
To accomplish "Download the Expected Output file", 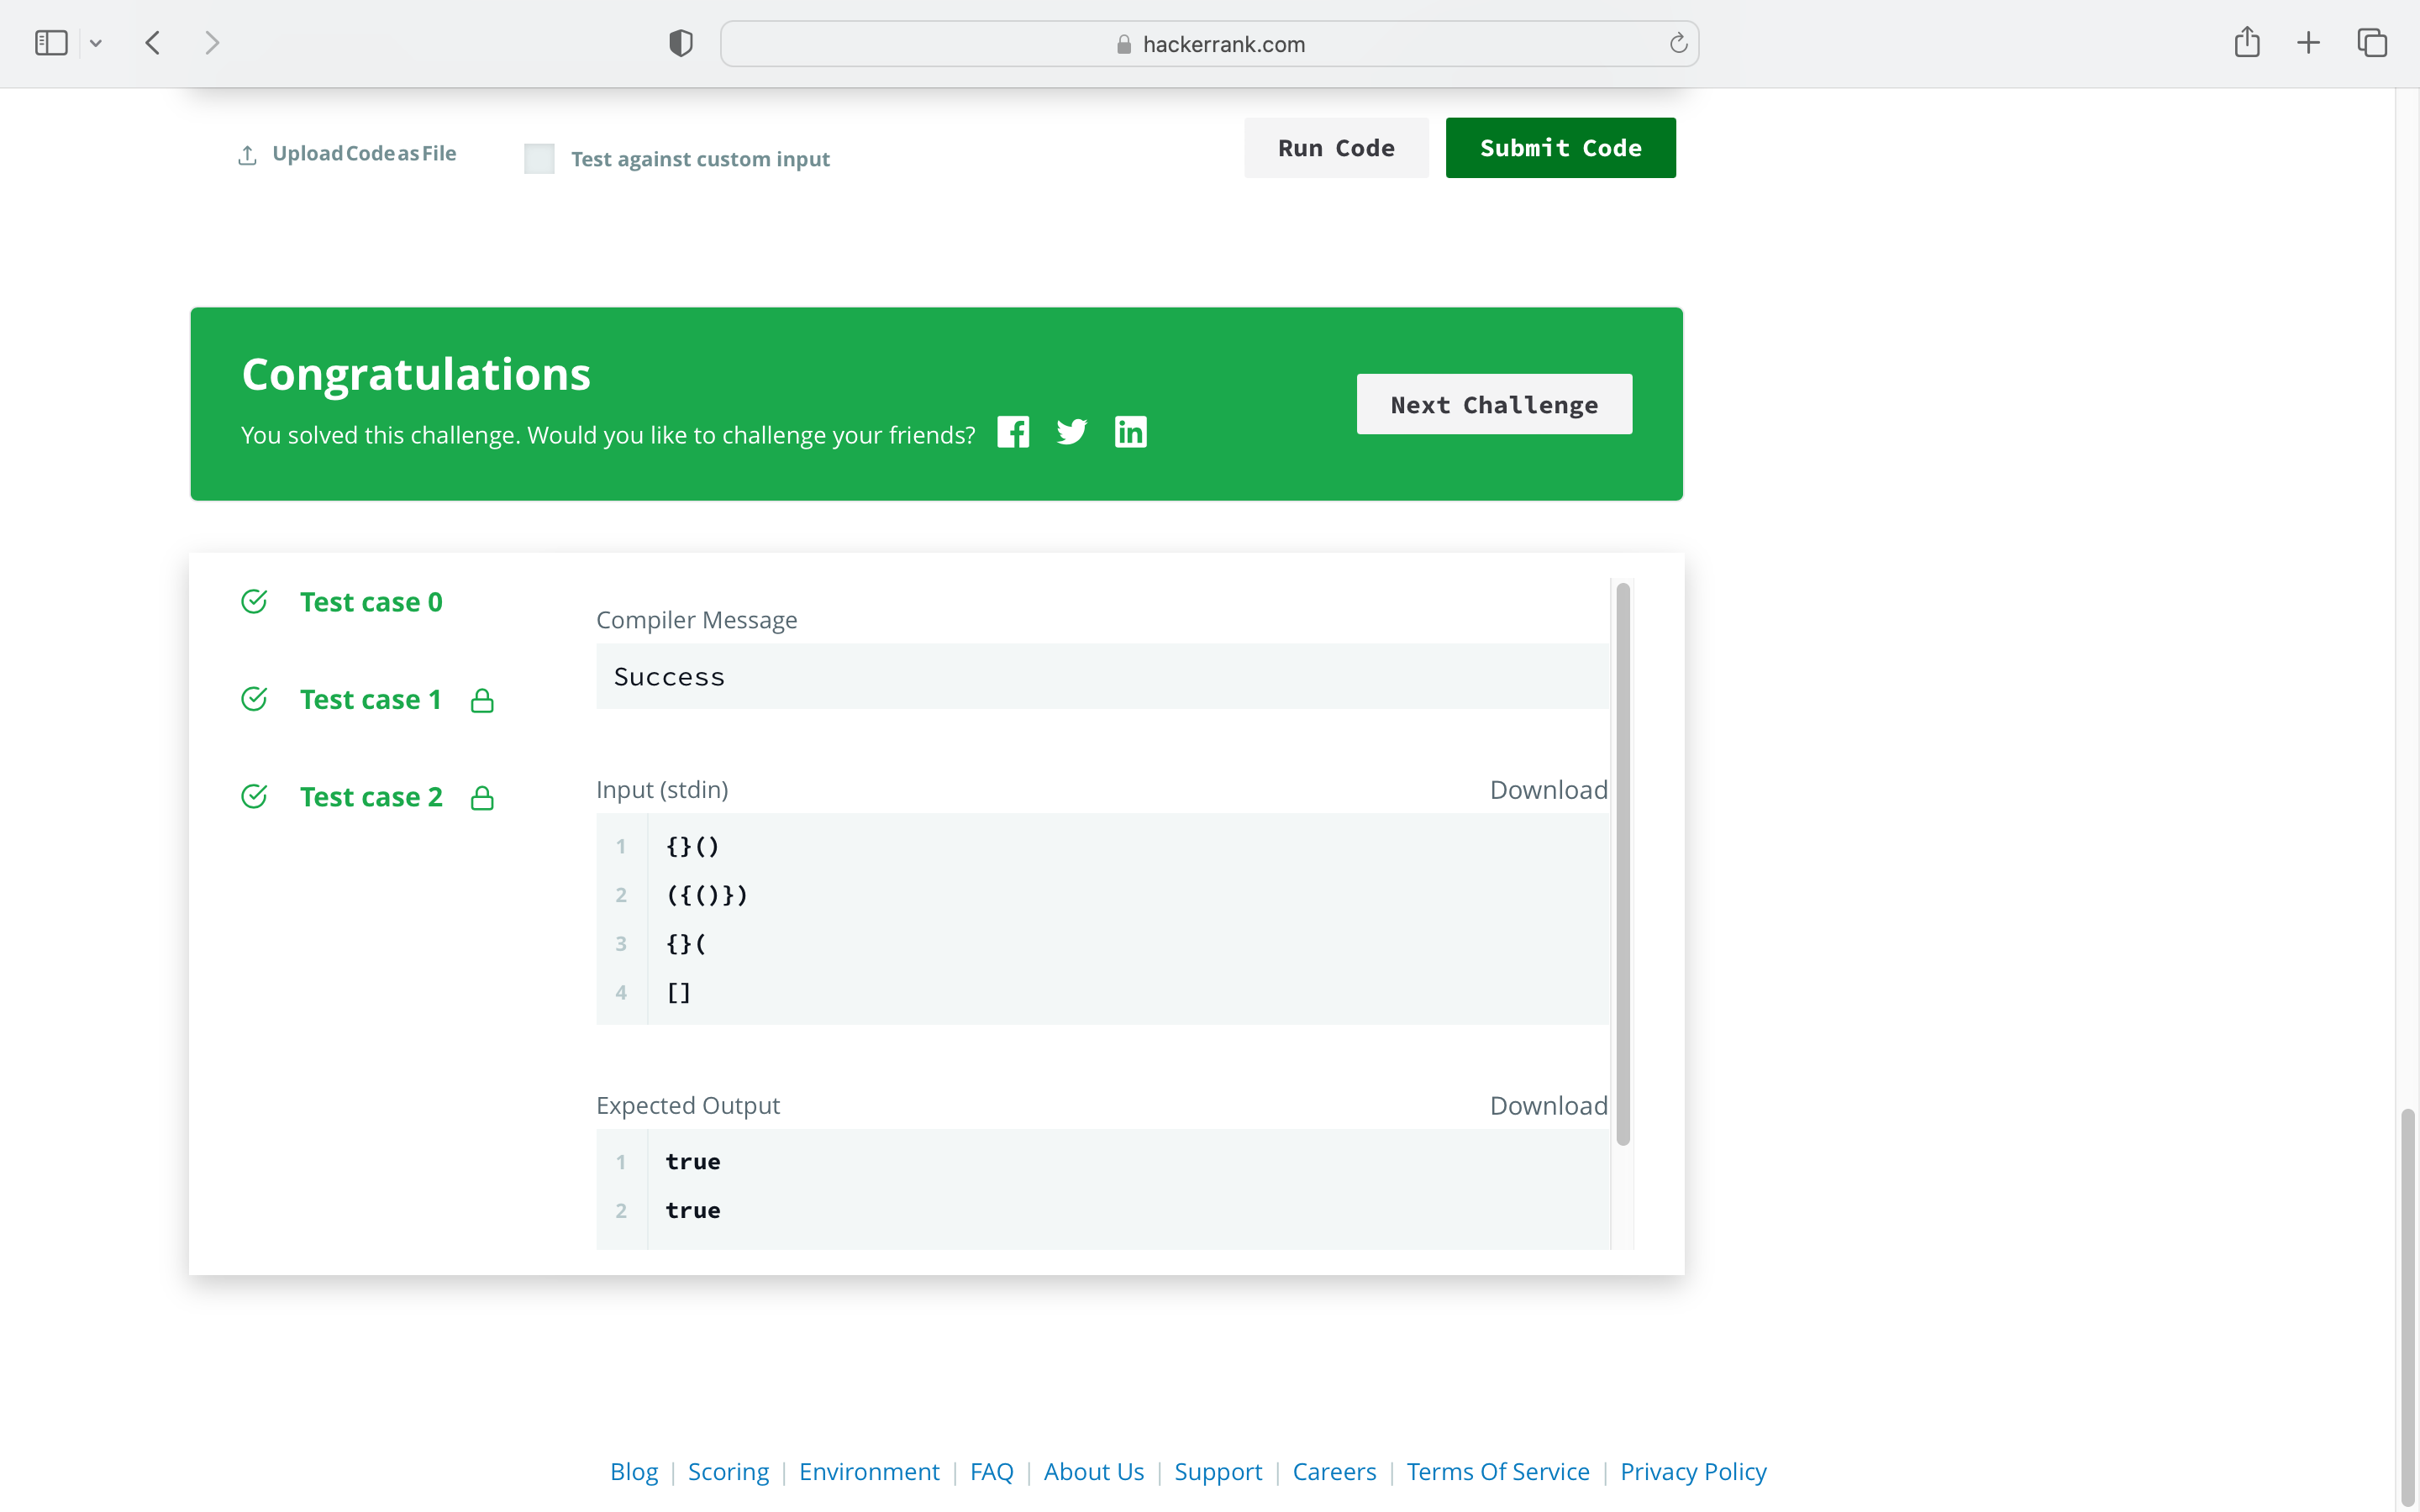I will tap(1547, 1105).
